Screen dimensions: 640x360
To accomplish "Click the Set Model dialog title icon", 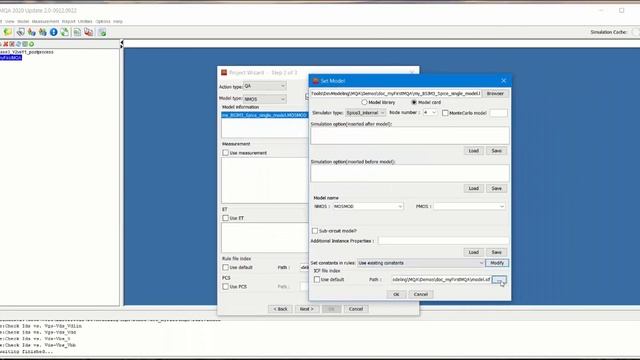I will [x=316, y=81].
